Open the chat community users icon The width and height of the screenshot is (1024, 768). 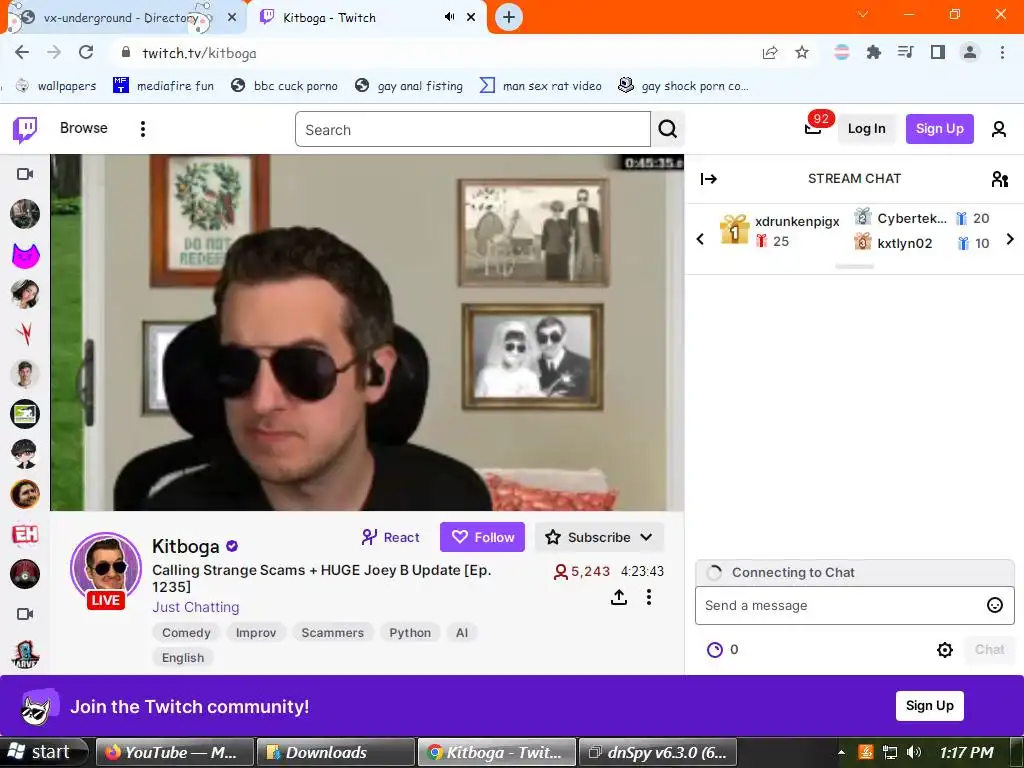click(999, 179)
